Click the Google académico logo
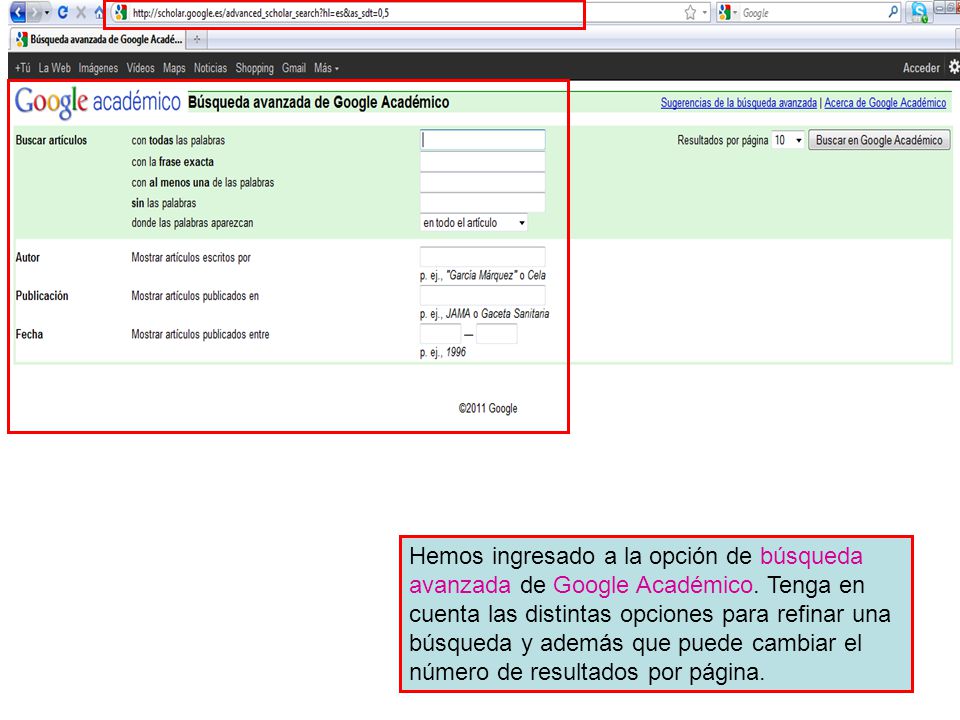Viewport: 960px width, 720px height. (x=98, y=102)
